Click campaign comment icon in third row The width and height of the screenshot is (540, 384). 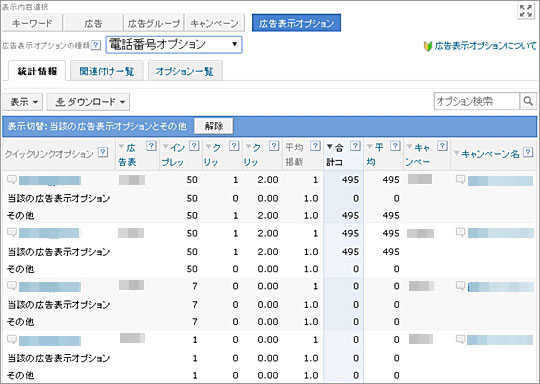[460, 286]
